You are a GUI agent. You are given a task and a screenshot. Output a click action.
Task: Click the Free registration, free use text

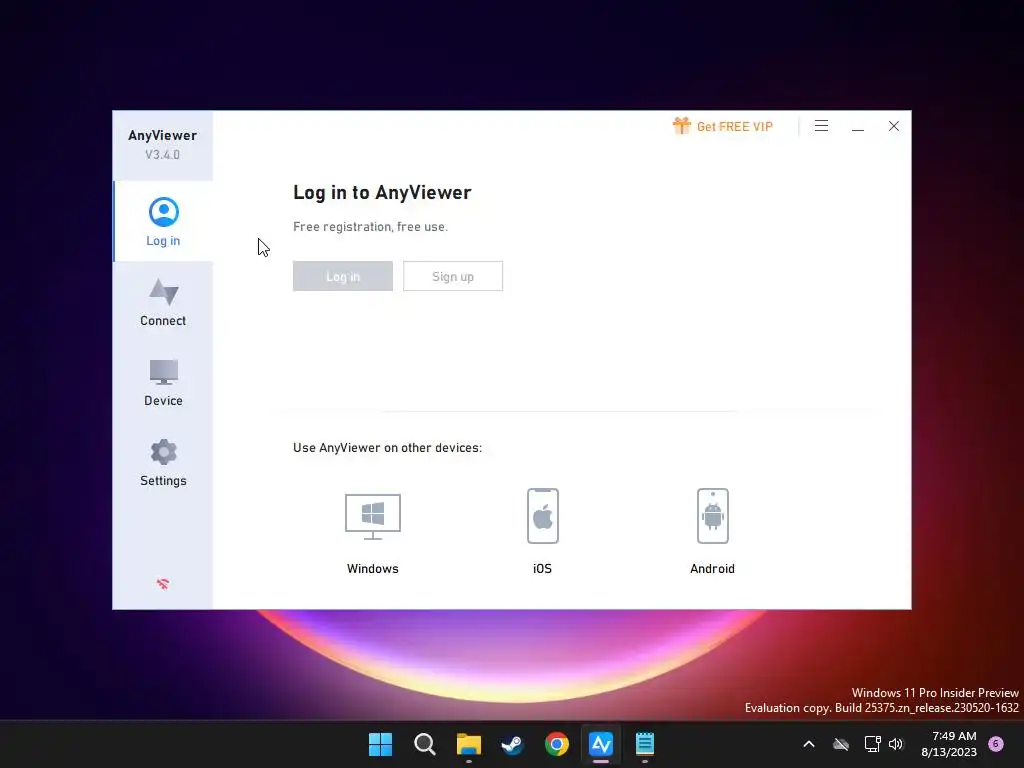click(x=370, y=227)
